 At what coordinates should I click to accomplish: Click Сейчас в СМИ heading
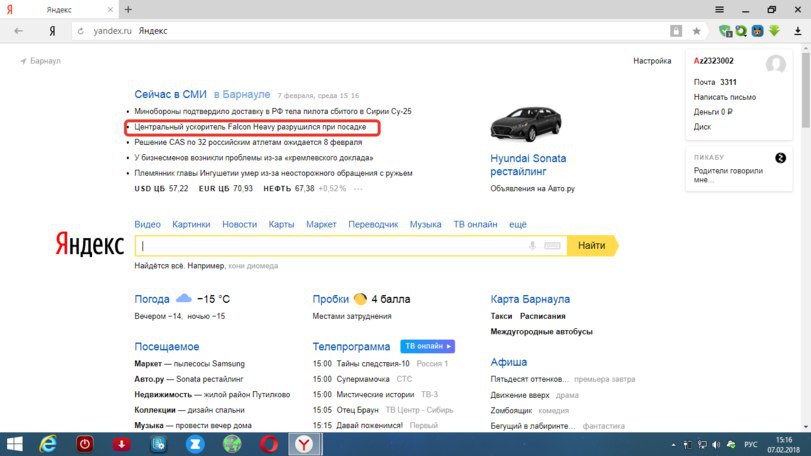pyautogui.click(x=170, y=95)
